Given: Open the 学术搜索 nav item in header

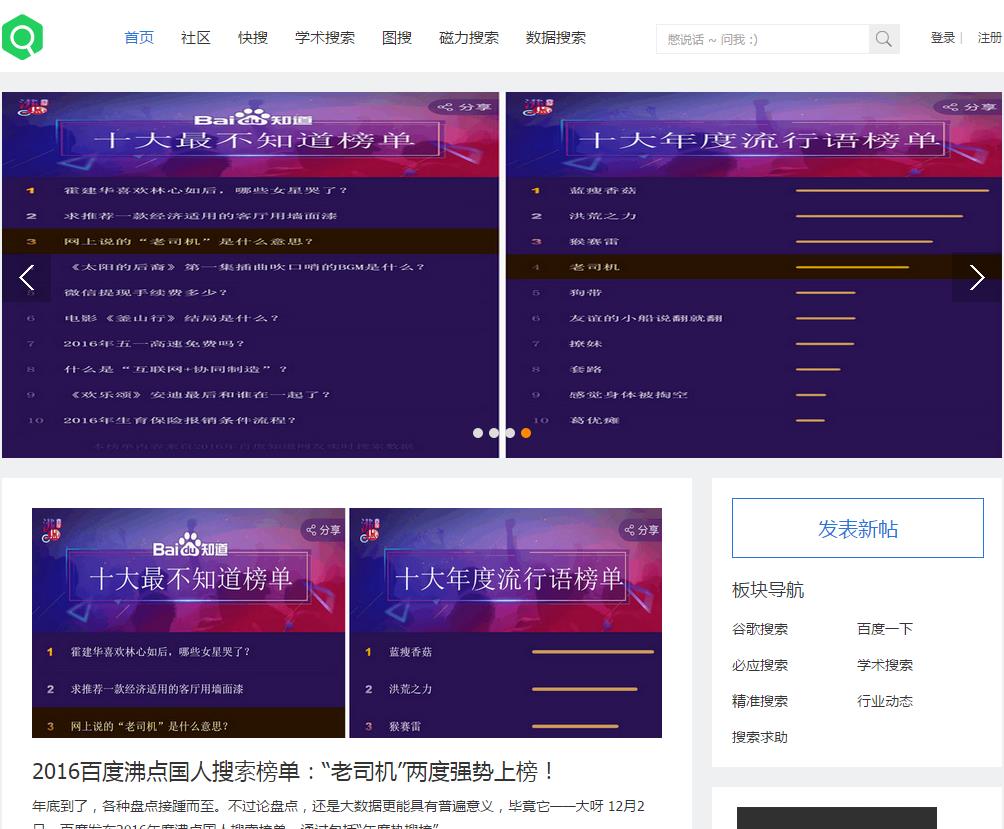Looking at the screenshot, I should point(325,38).
